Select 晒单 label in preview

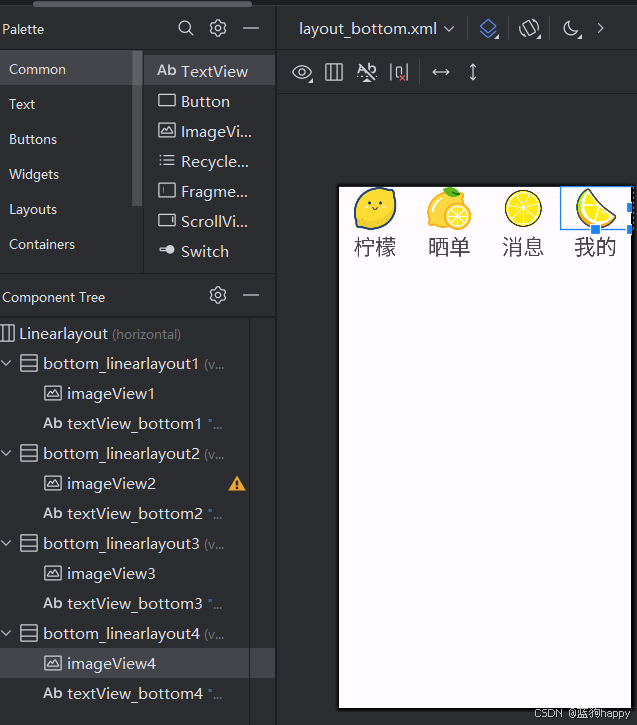coord(449,247)
